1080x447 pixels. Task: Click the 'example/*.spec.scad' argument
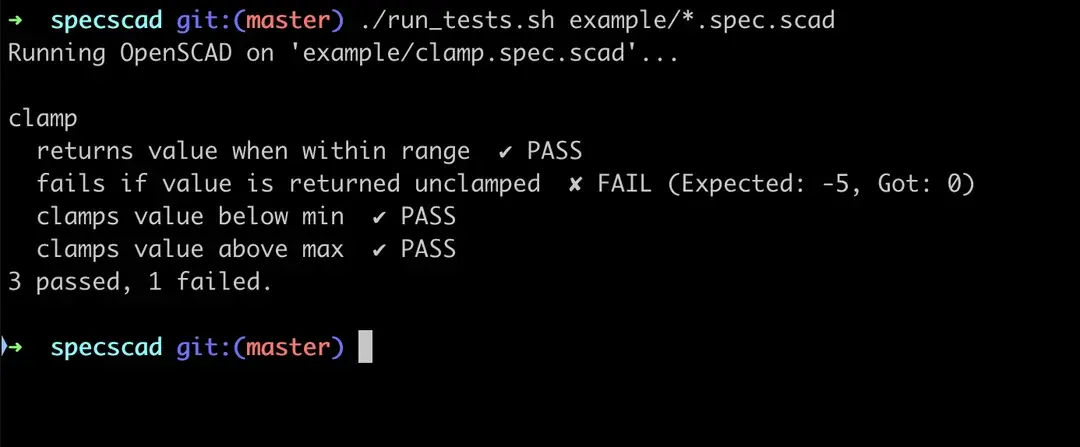coord(702,21)
